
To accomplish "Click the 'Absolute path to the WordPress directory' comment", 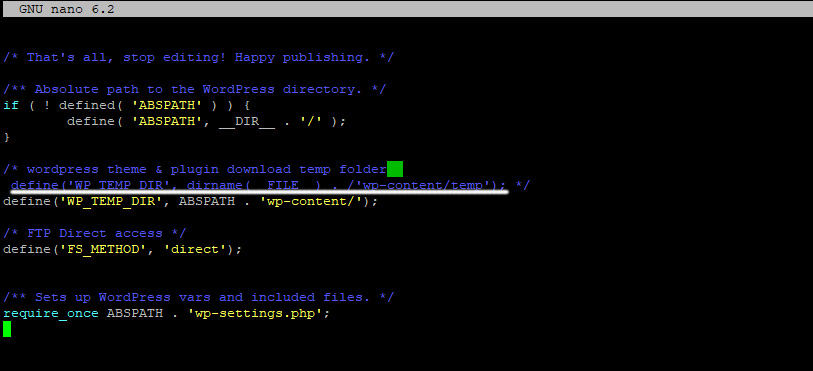I will coord(194,89).
